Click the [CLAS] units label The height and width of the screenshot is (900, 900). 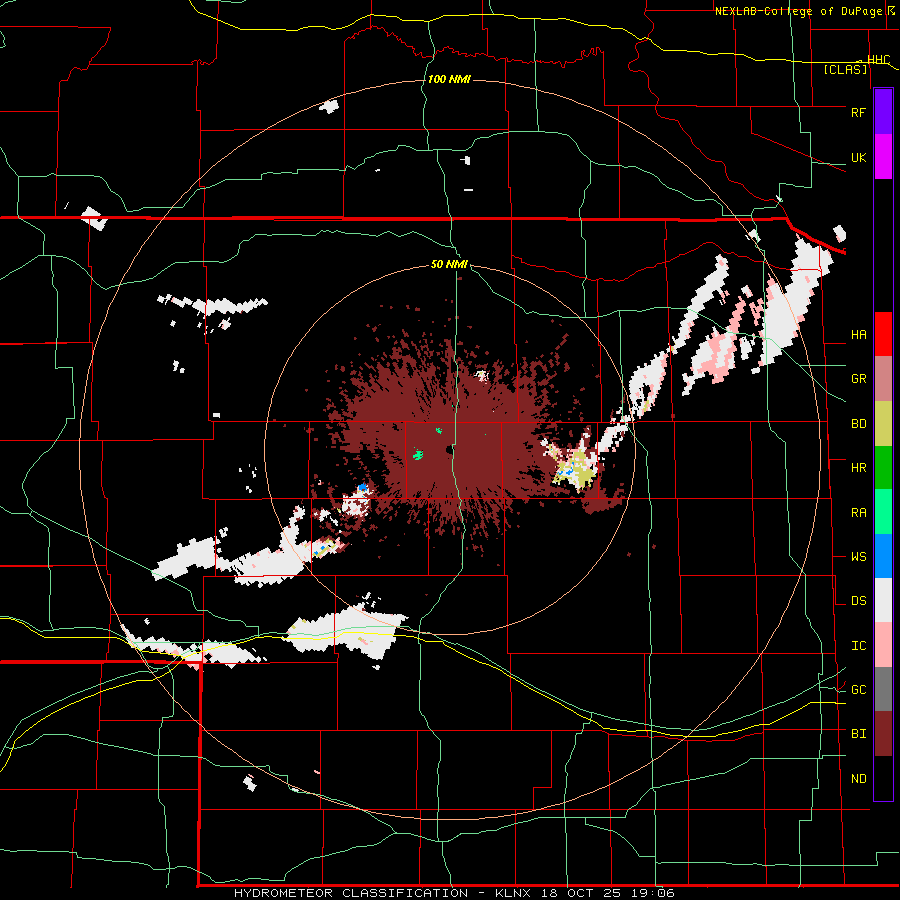pos(845,69)
